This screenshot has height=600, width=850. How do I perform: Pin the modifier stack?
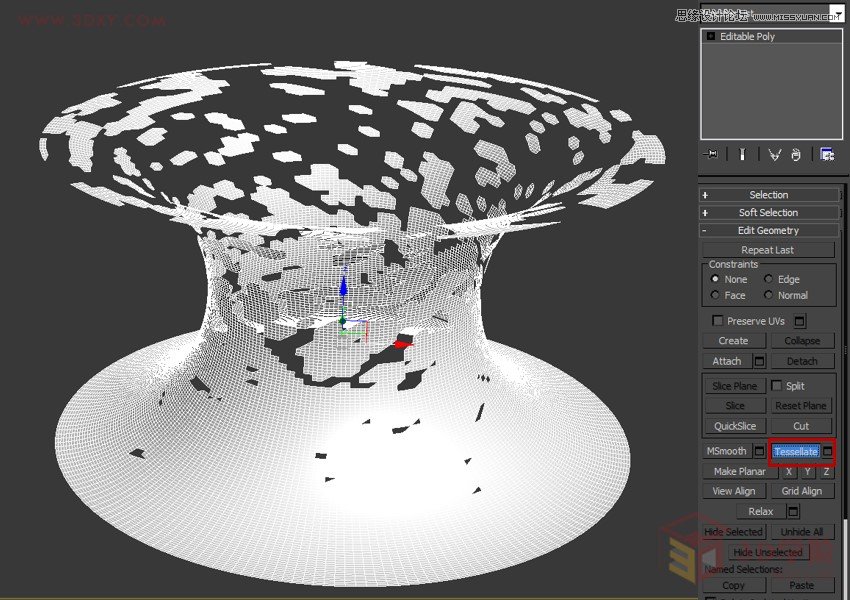(x=711, y=155)
